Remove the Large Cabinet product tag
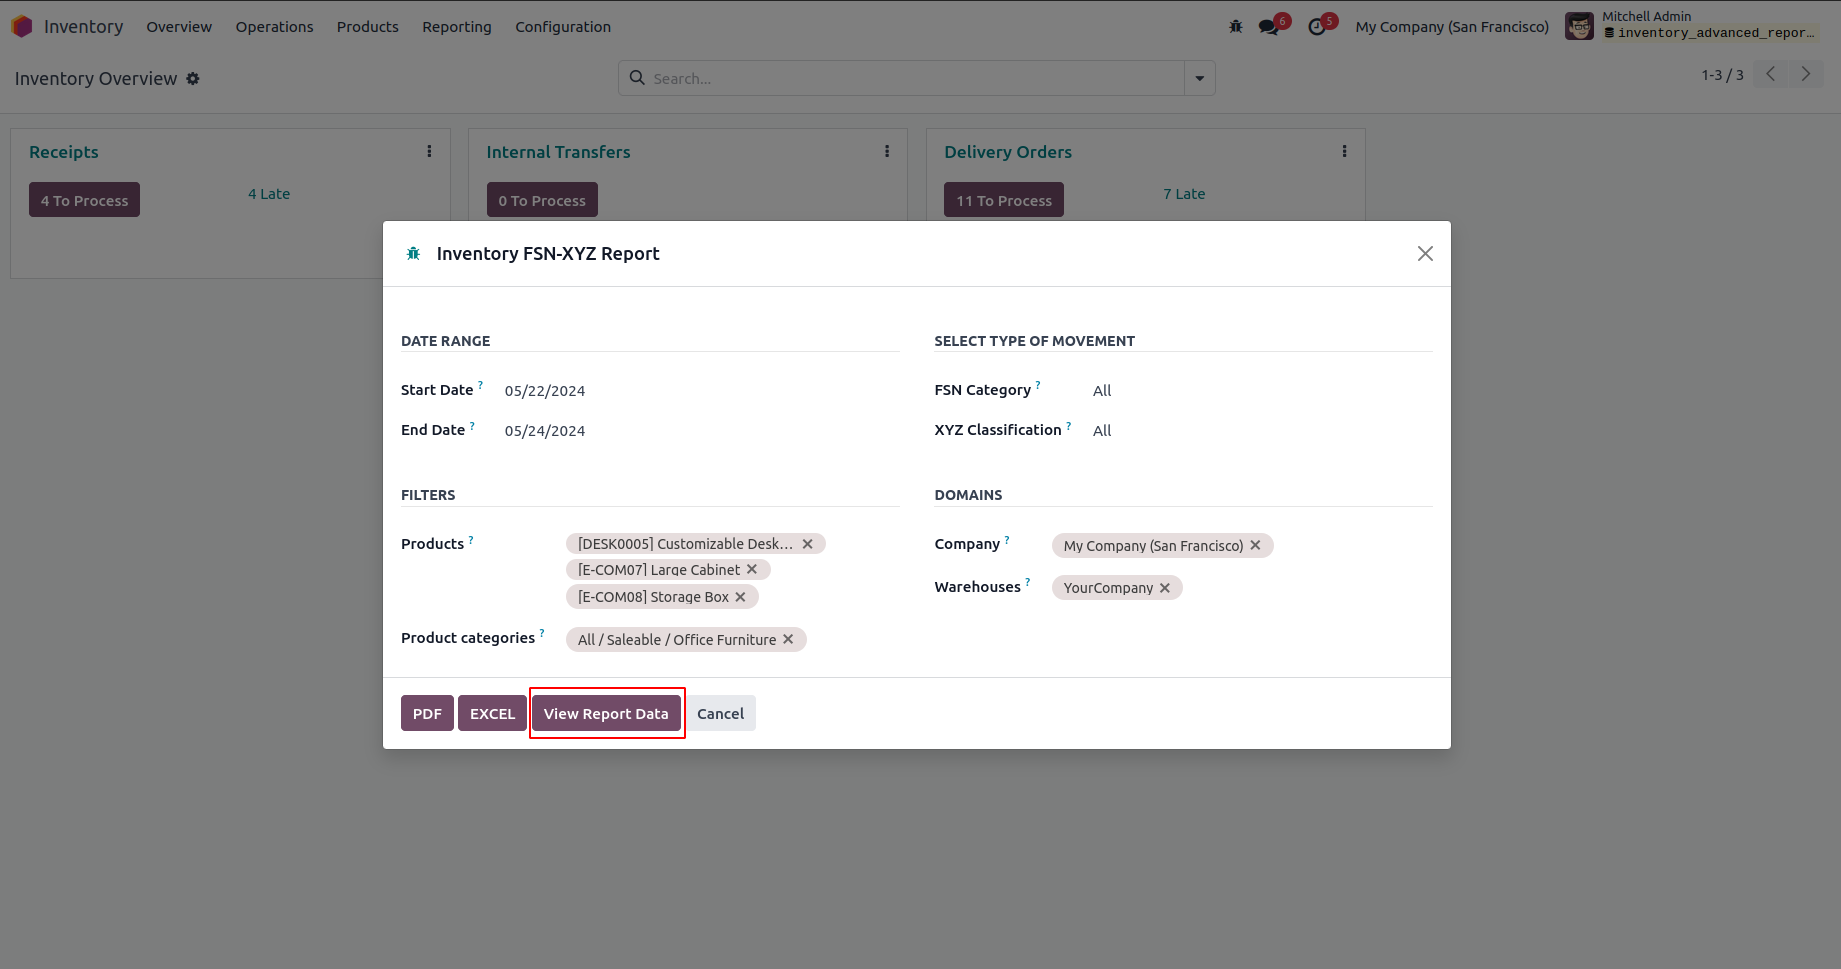The image size is (1841, 969). coord(752,569)
